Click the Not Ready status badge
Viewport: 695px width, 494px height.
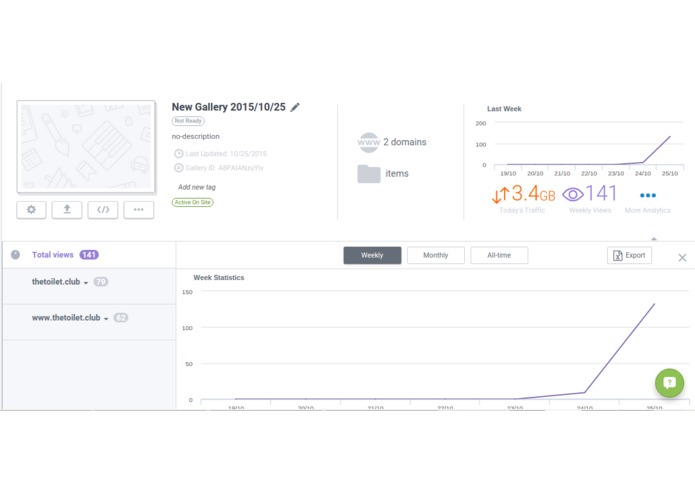click(188, 121)
